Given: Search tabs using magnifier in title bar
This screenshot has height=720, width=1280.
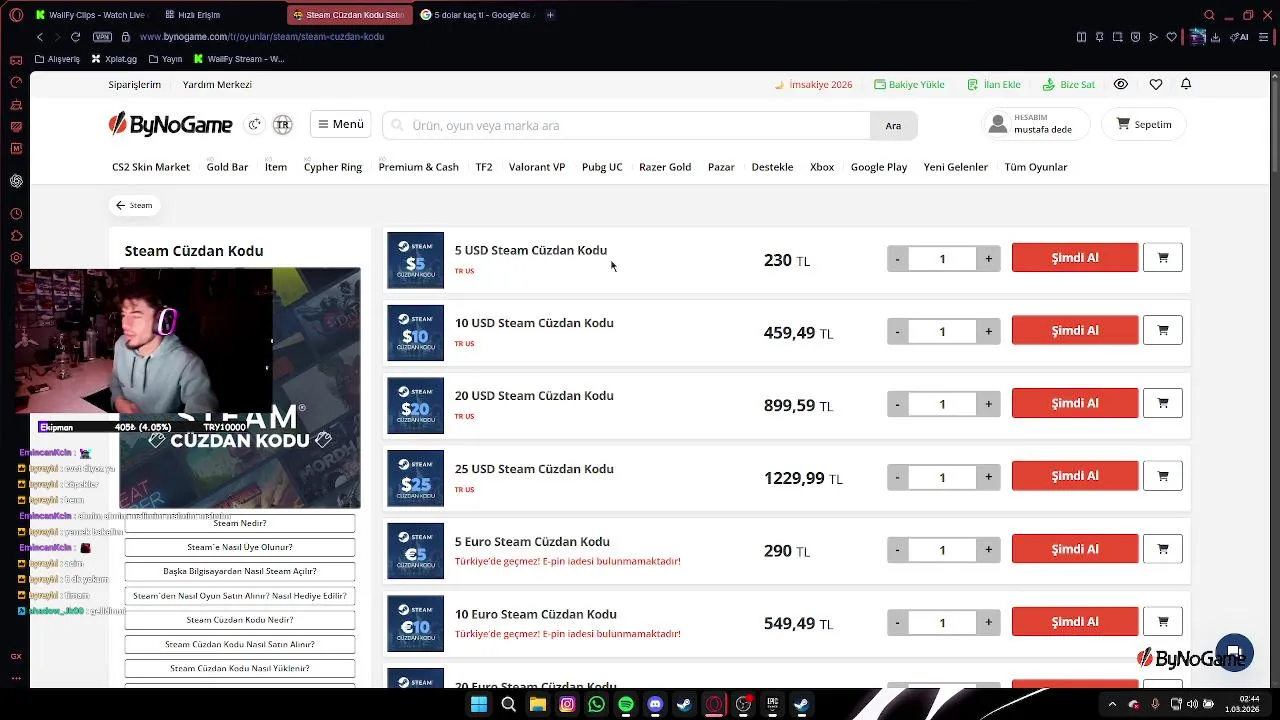Looking at the screenshot, I should pos(1209,15).
